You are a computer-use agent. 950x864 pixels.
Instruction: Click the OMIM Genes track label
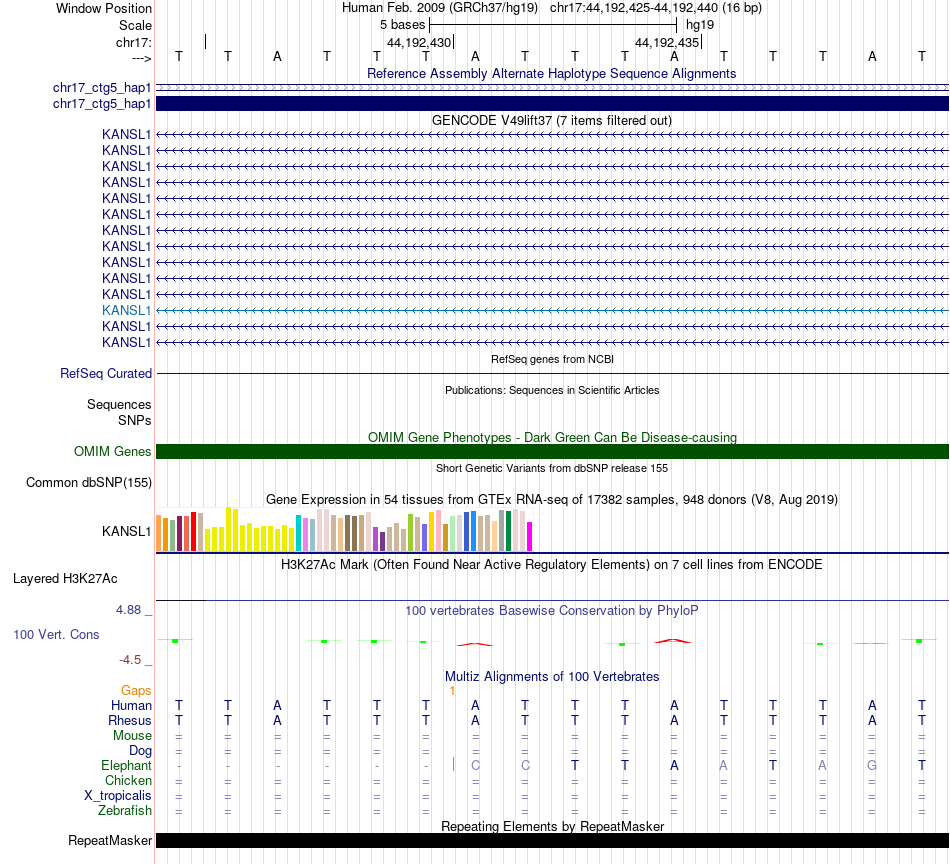coord(112,451)
